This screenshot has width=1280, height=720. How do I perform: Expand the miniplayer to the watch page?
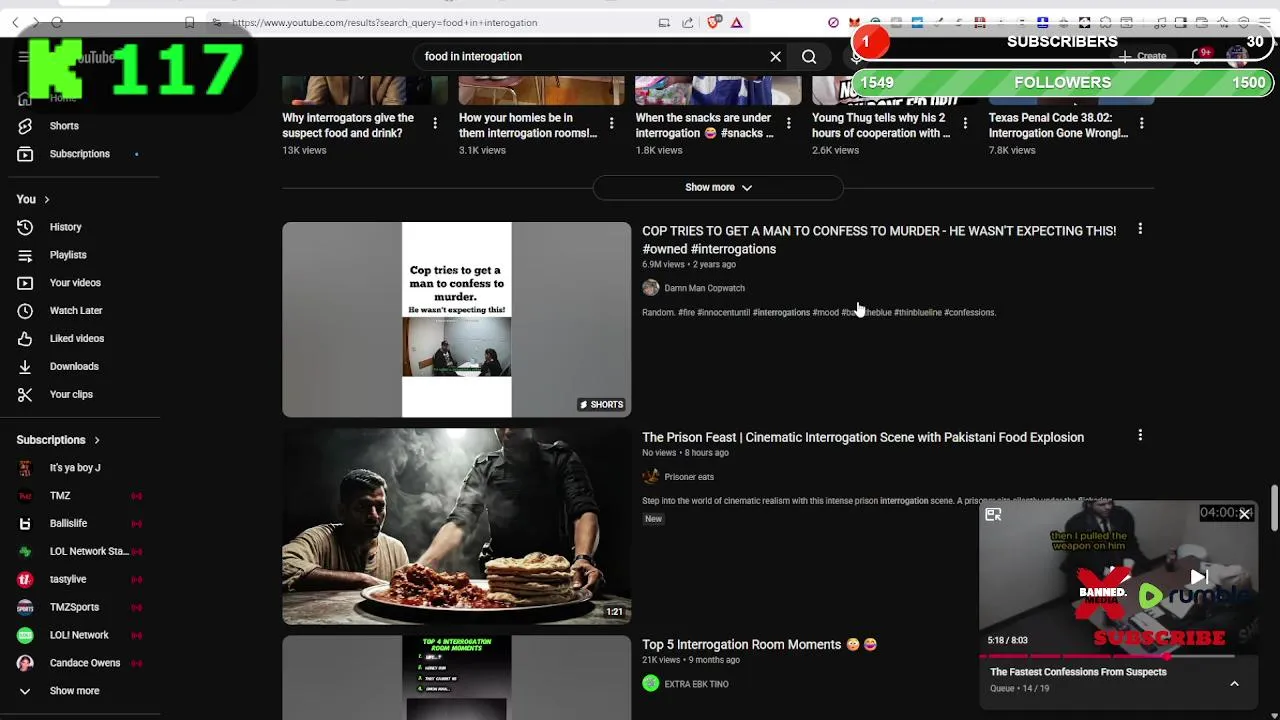993,515
